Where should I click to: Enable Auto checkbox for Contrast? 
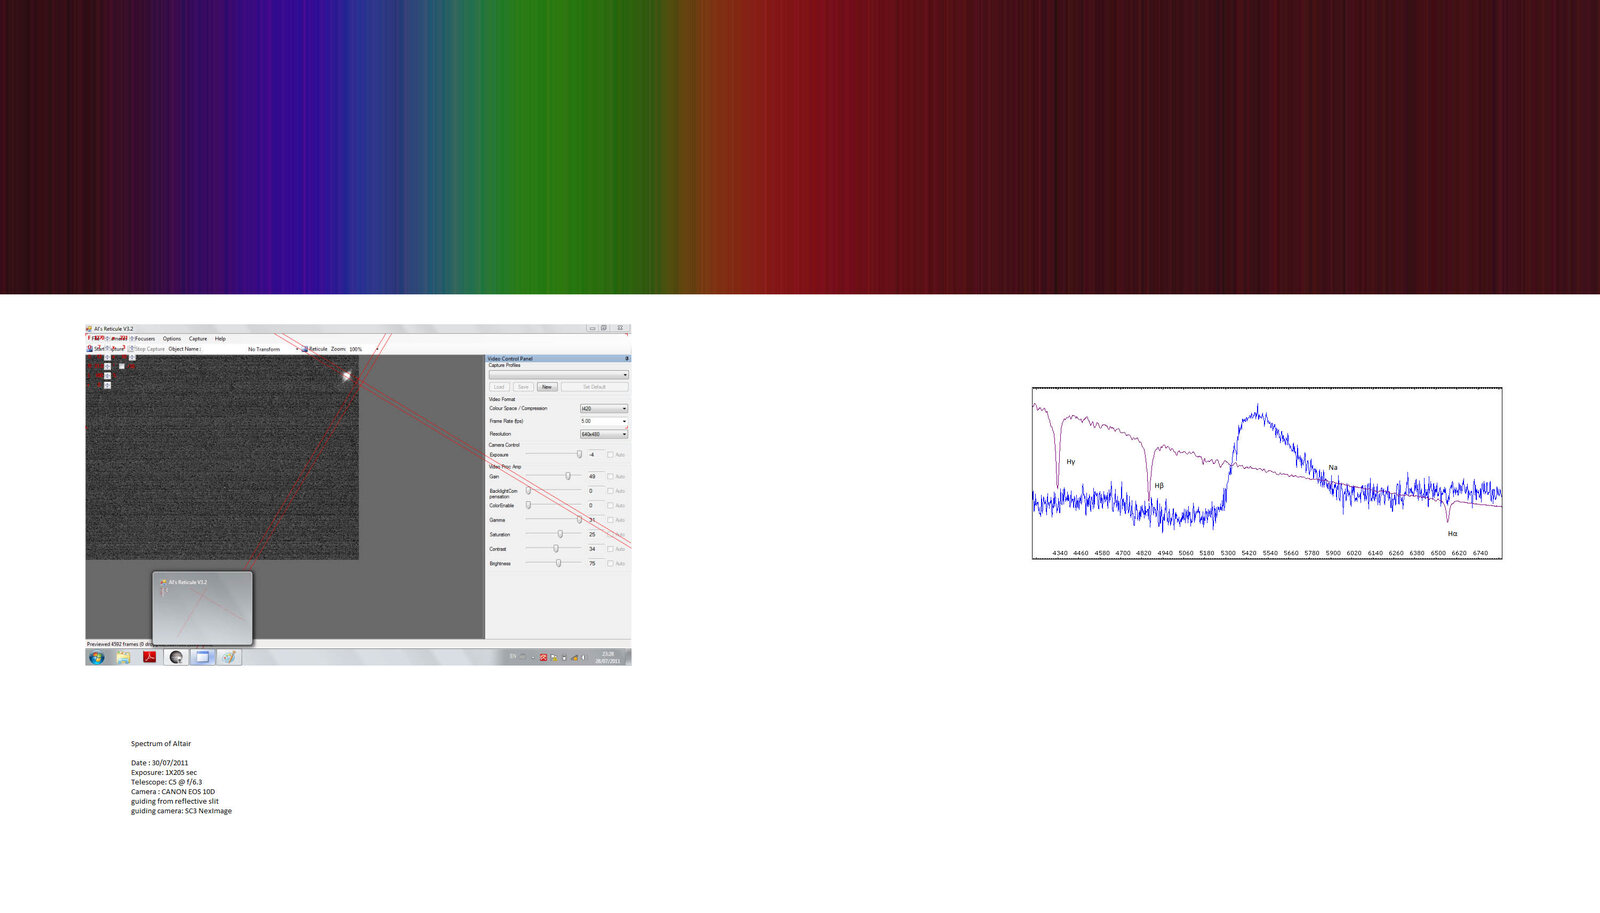(x=610, y=549)
